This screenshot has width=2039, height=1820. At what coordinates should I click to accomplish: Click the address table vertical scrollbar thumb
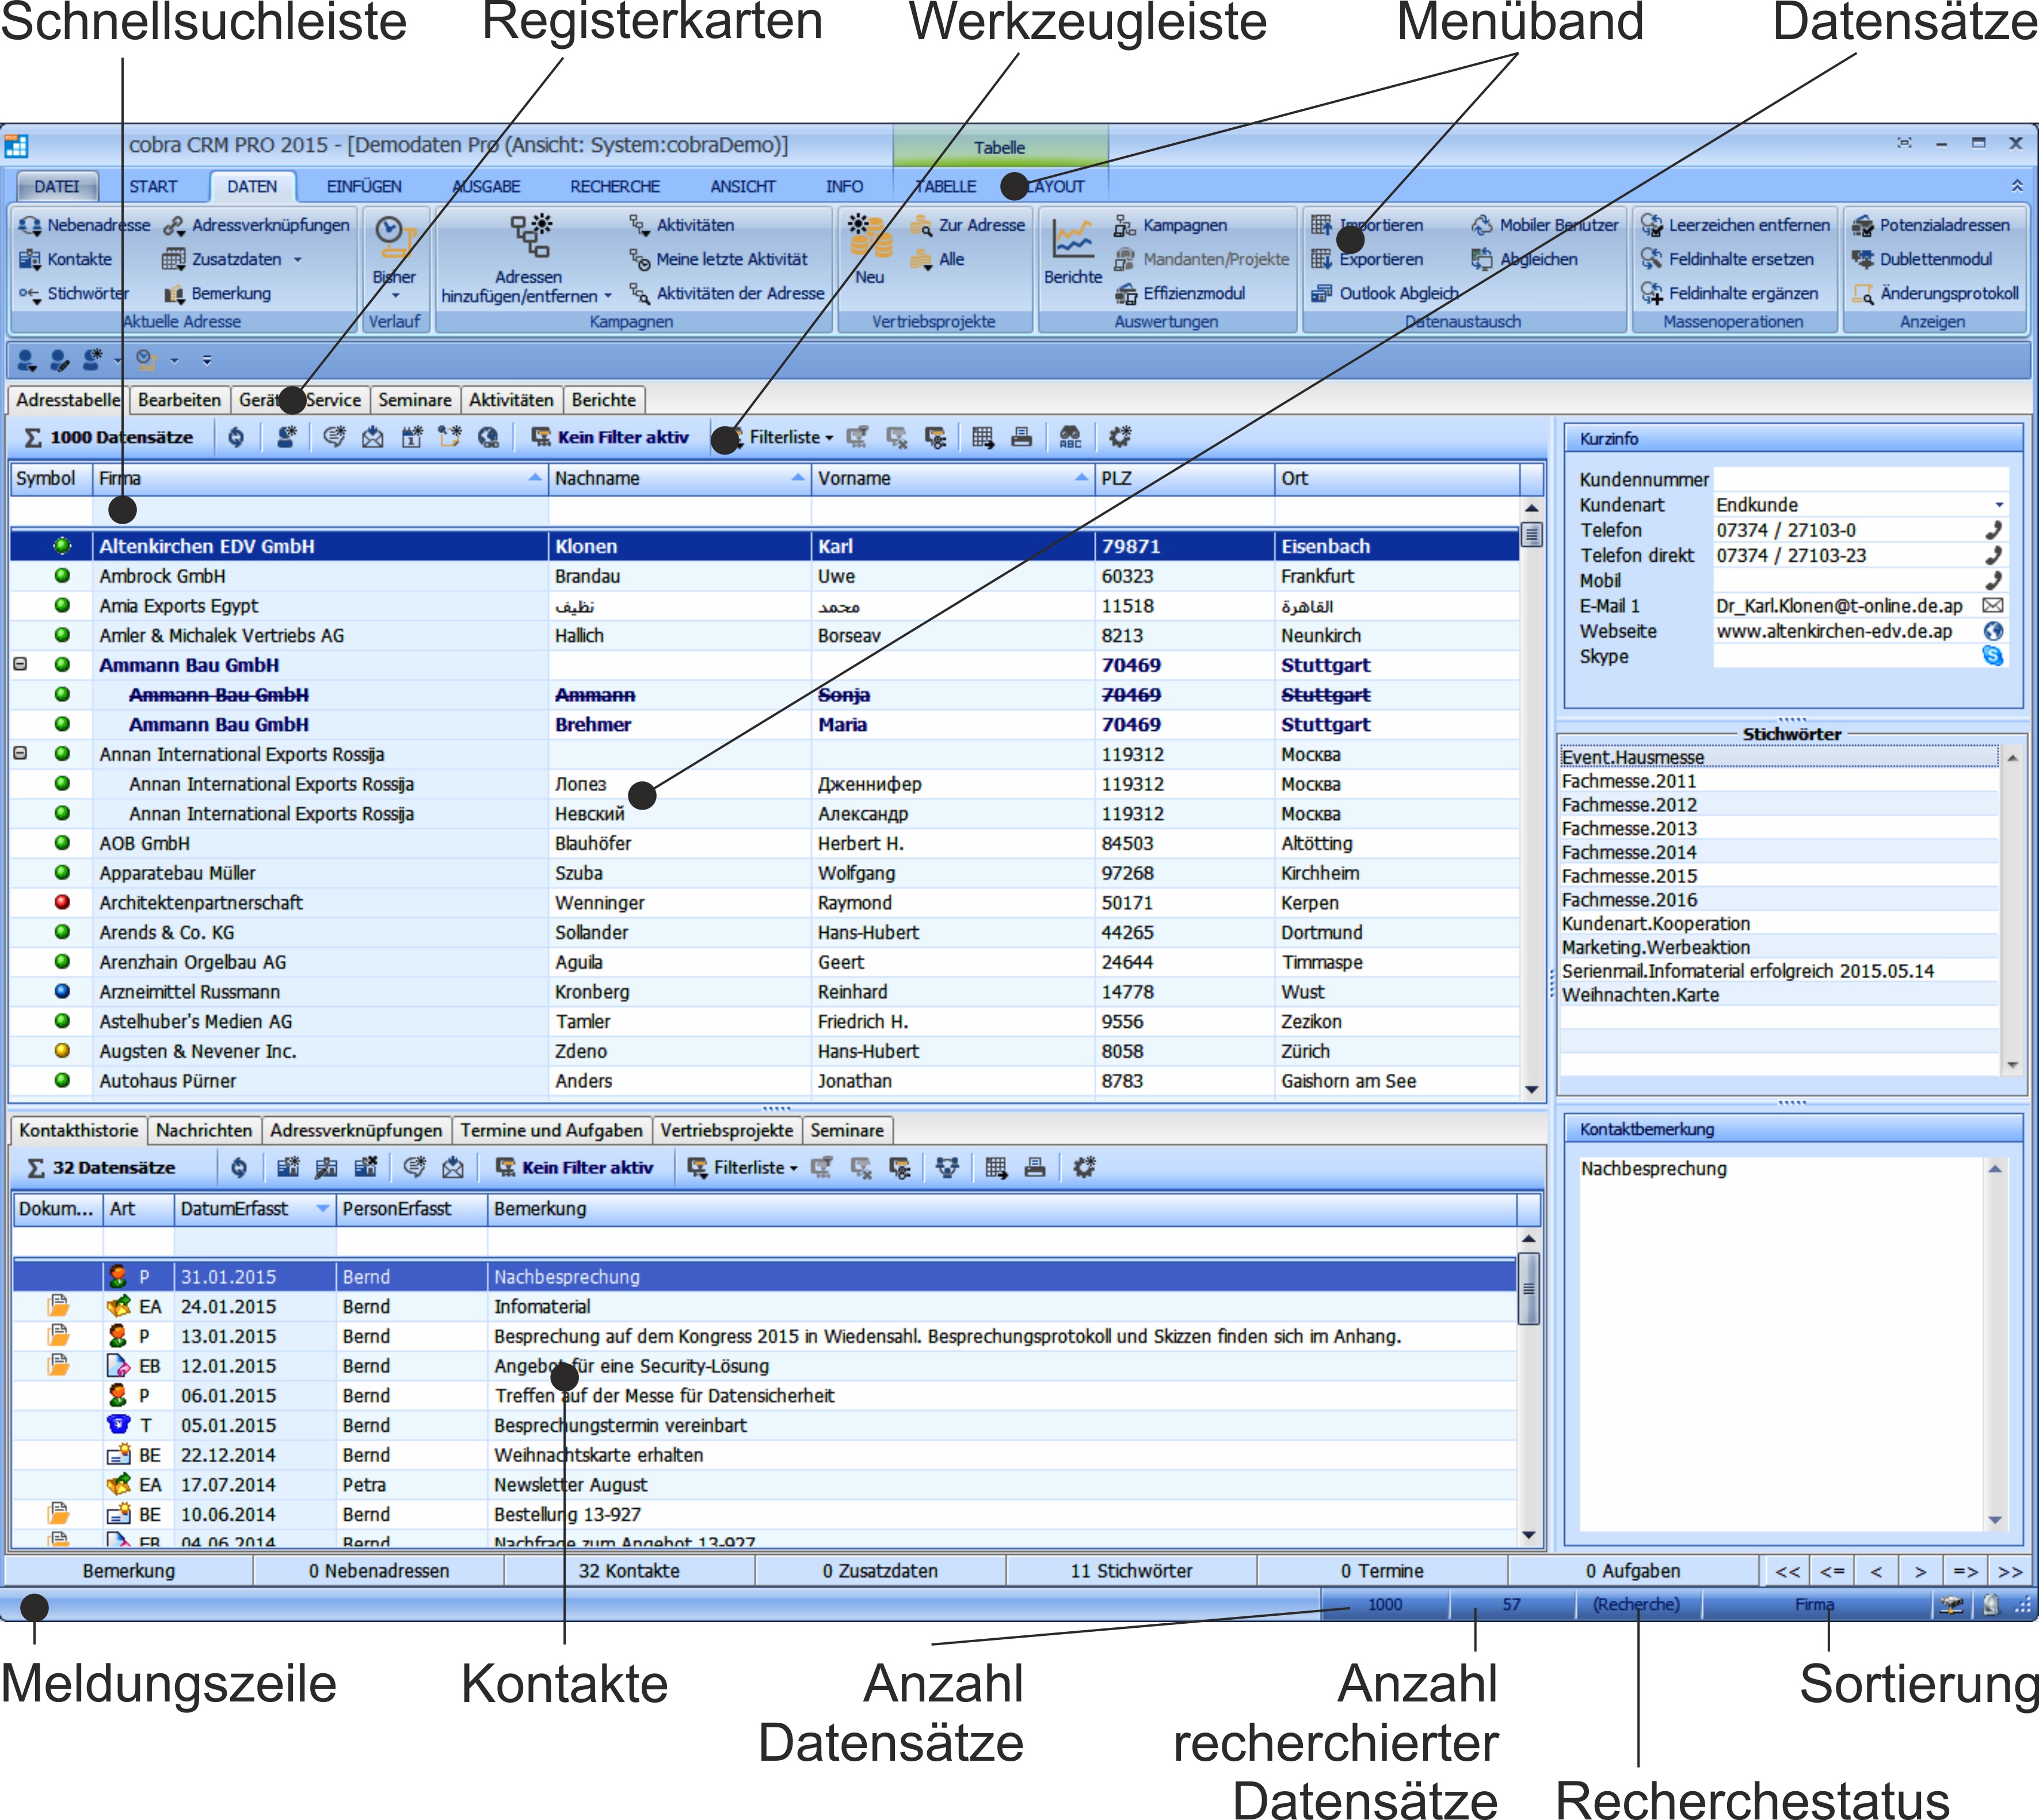[1531, 534]
